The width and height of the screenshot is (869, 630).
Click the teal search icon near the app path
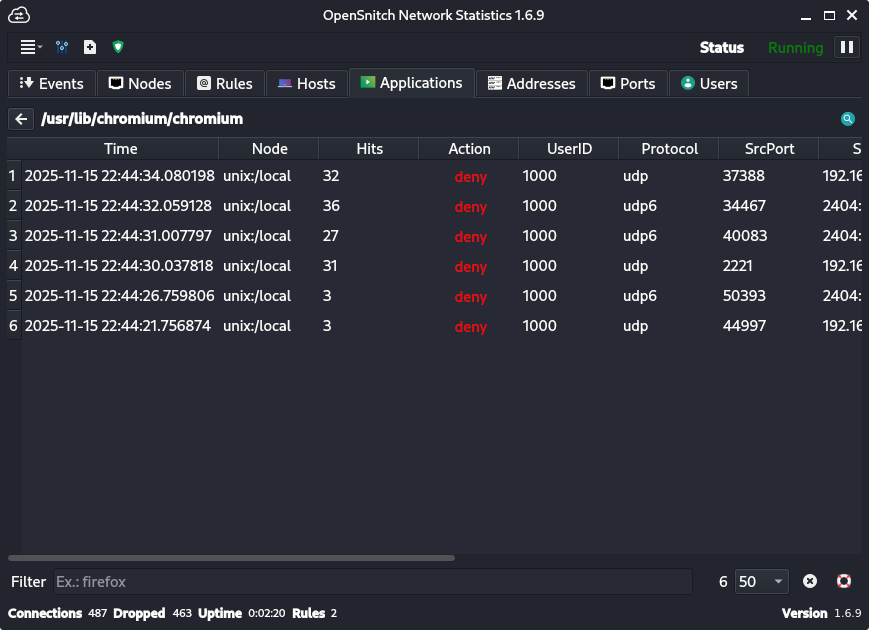(848, 119)
